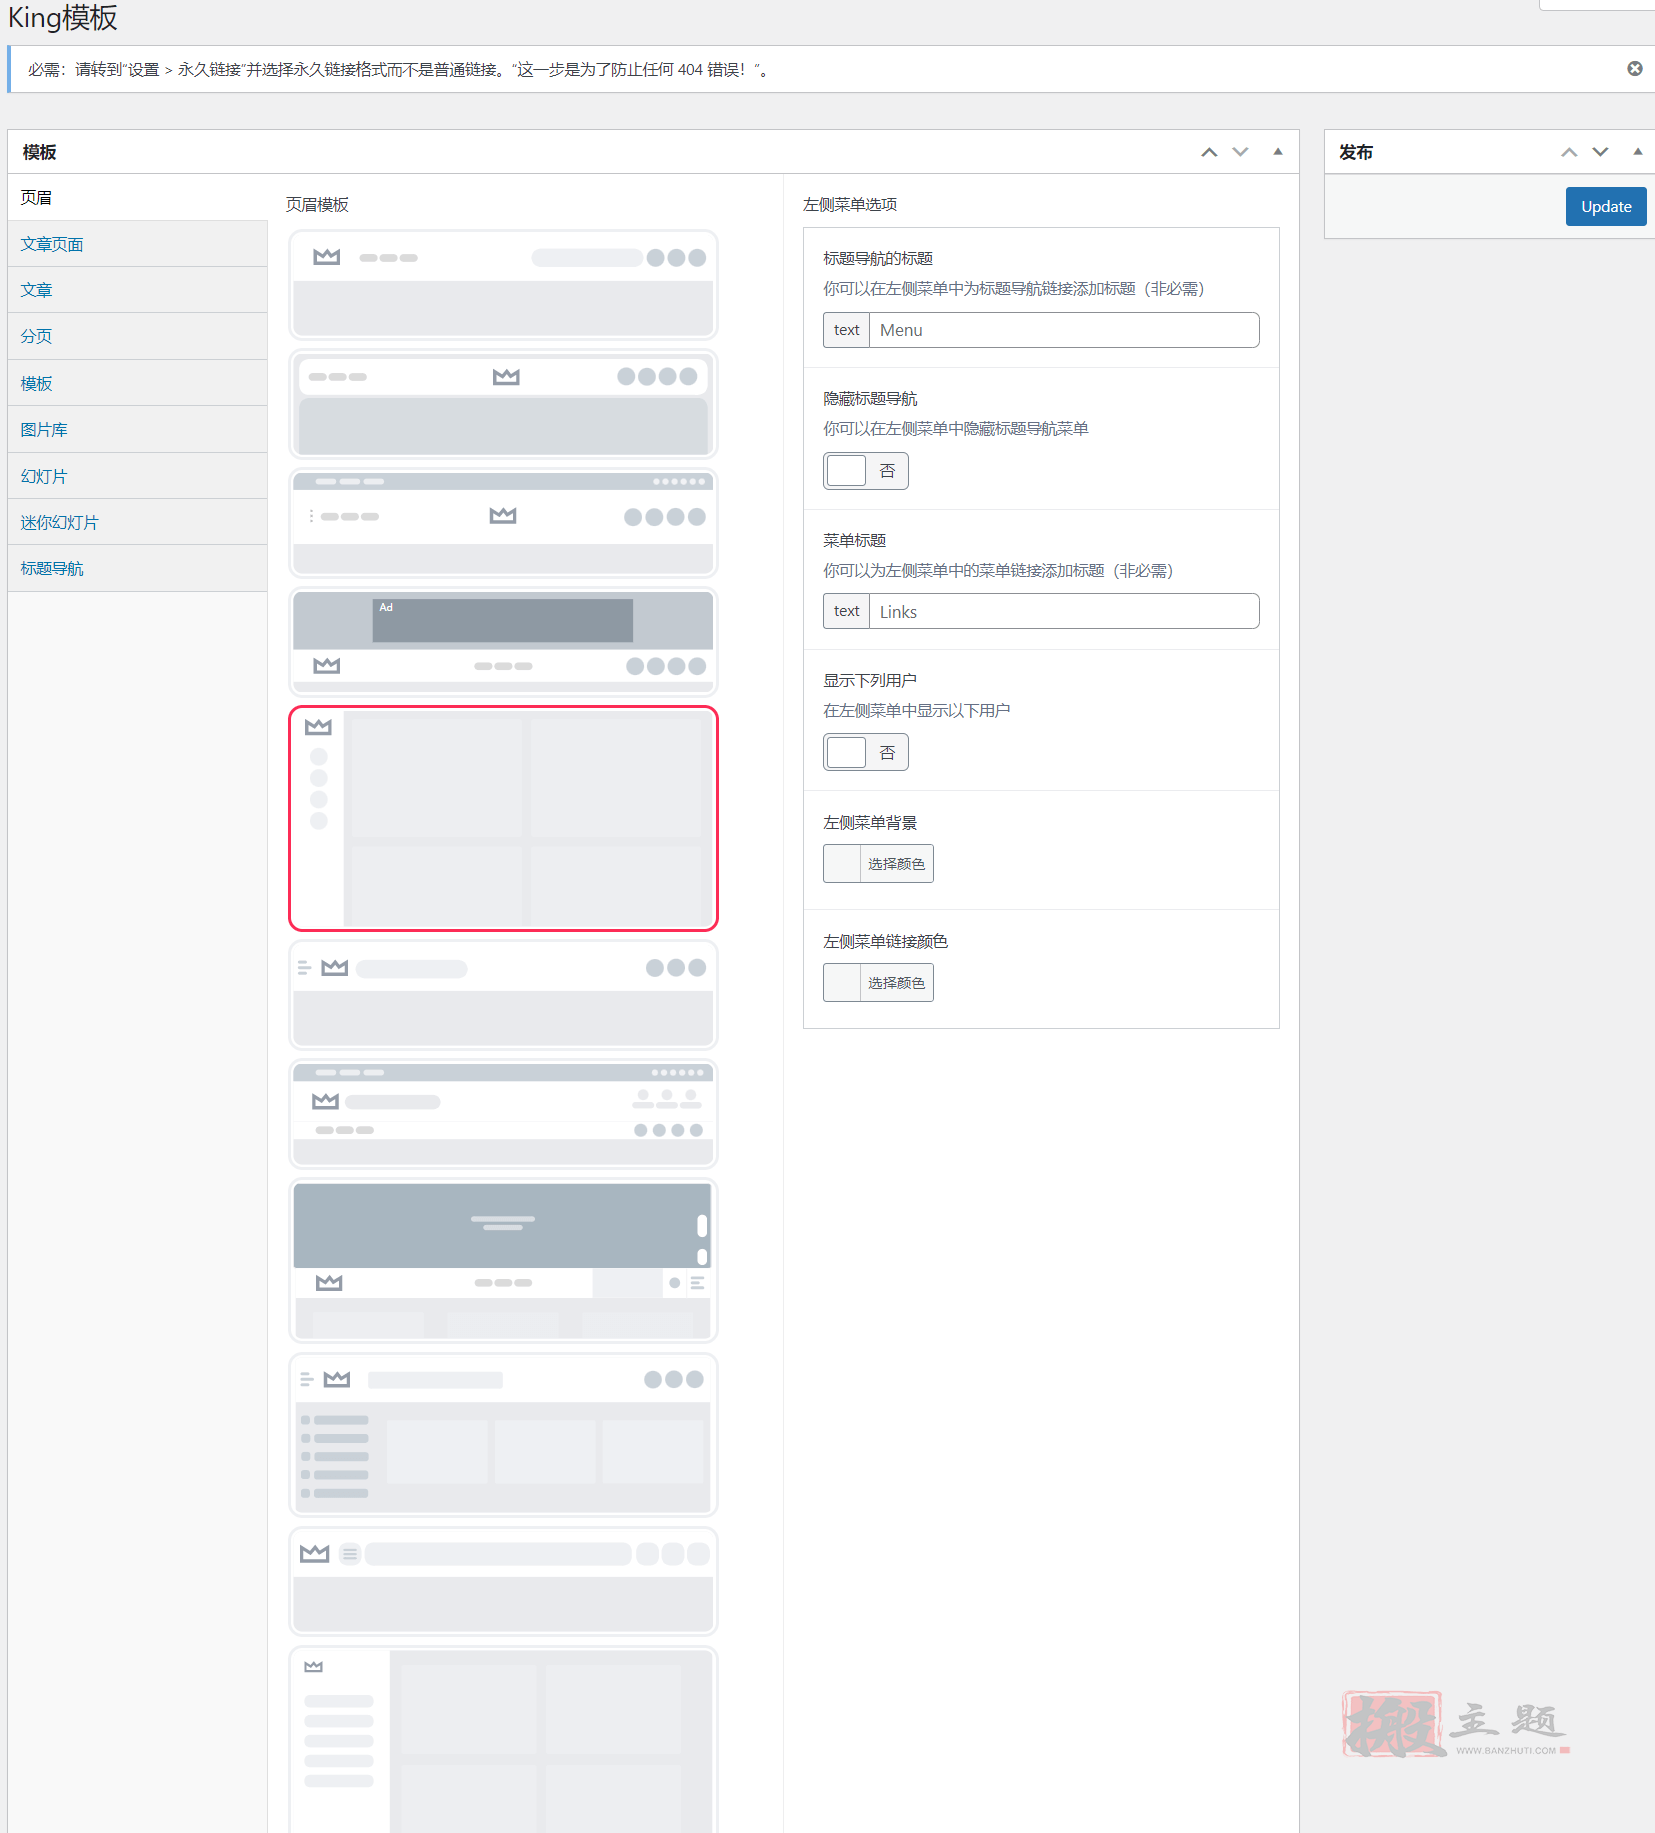Select header template with hamburger logo and search bar
The height and width of the screenshot is (1833, 1655).
pyautogui.click(x=503, y=995)
